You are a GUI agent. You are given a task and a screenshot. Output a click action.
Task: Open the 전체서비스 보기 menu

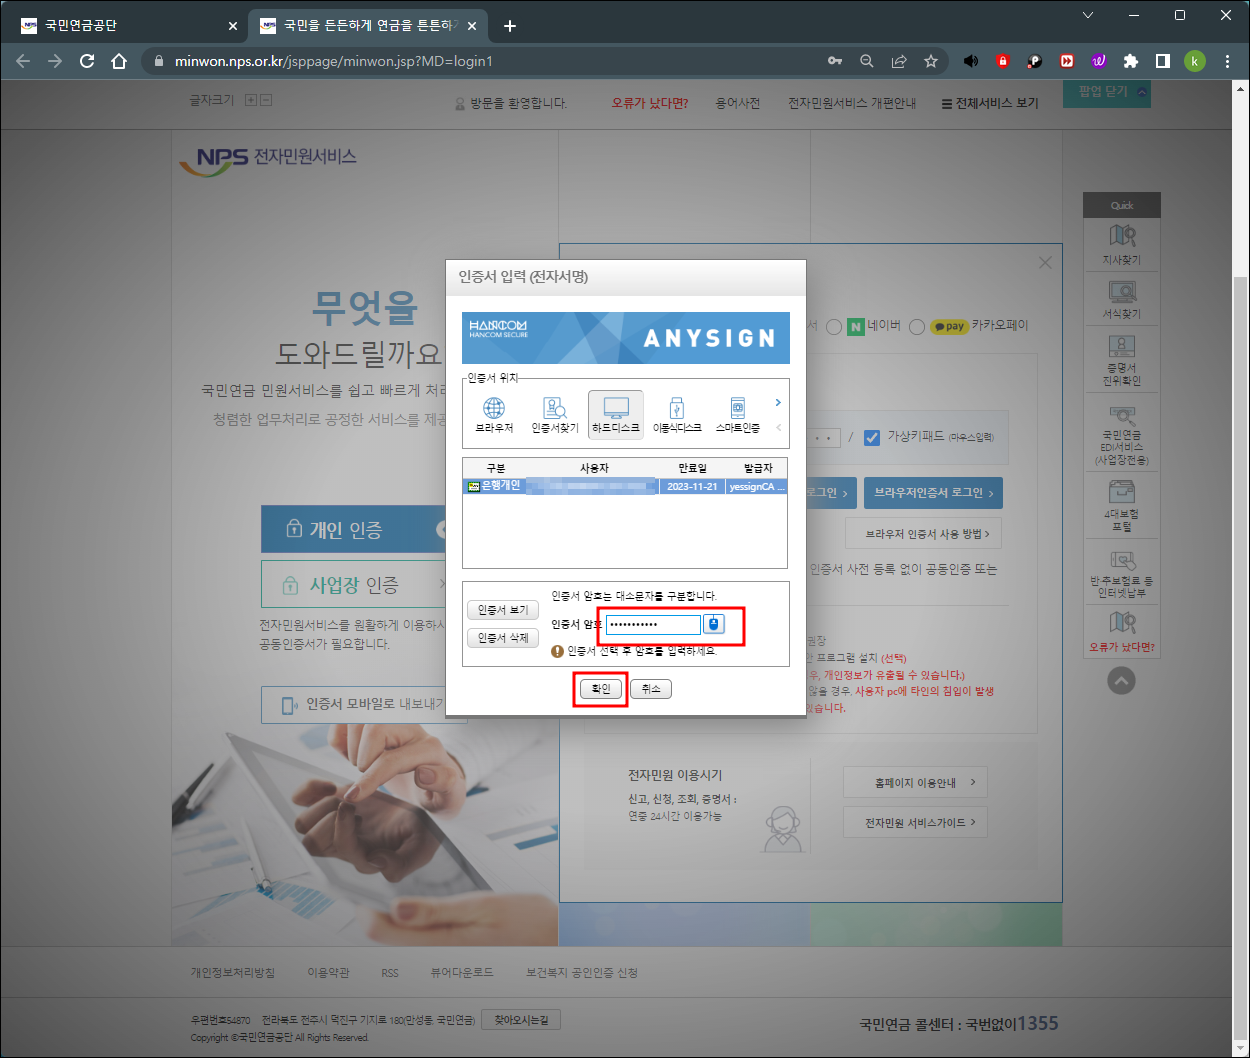coord(988,102)
